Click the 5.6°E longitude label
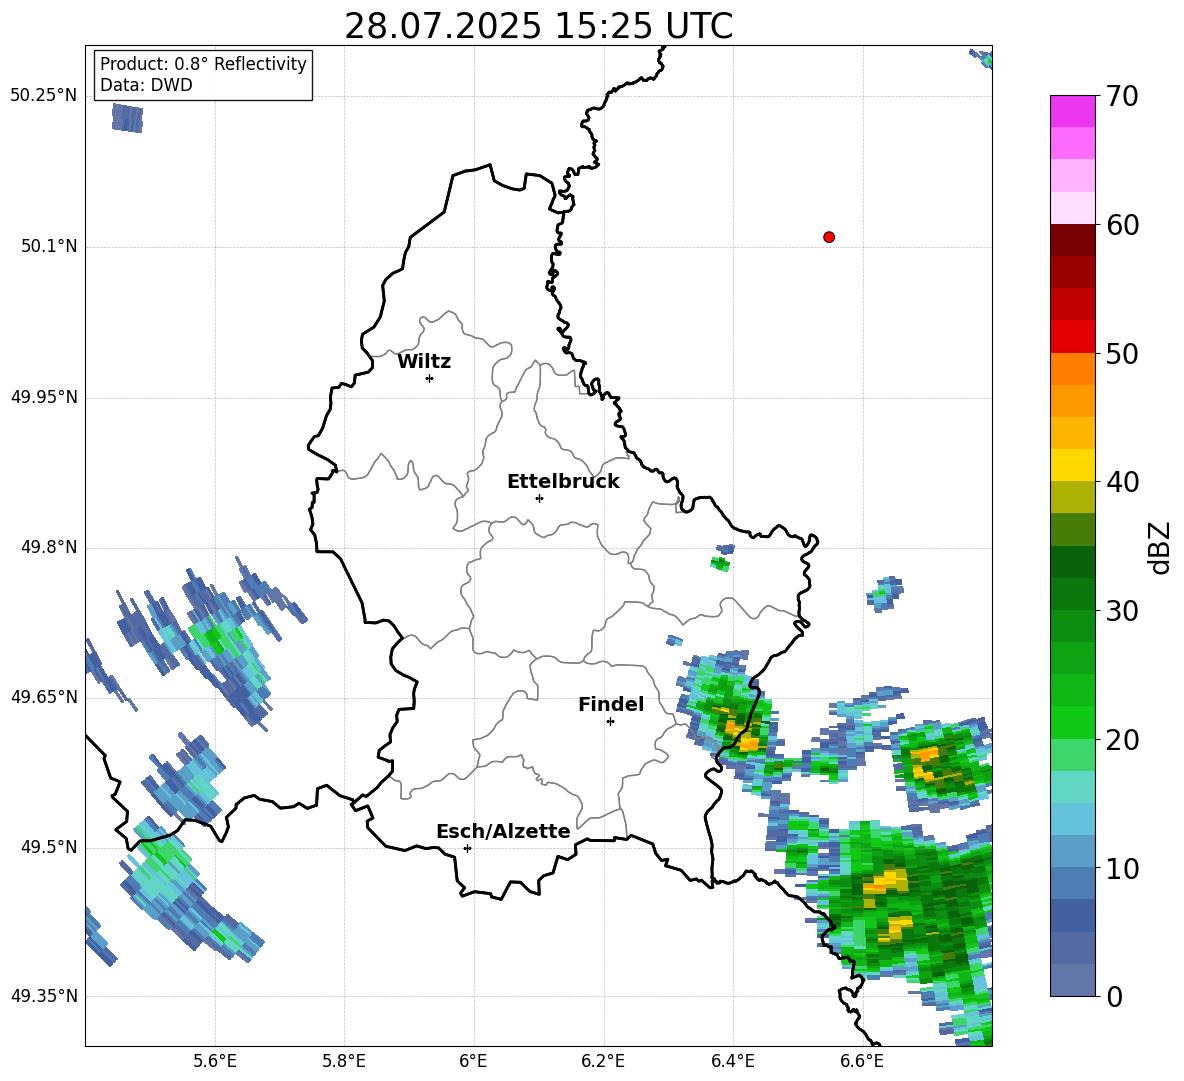 click(x=215, y=1061)
